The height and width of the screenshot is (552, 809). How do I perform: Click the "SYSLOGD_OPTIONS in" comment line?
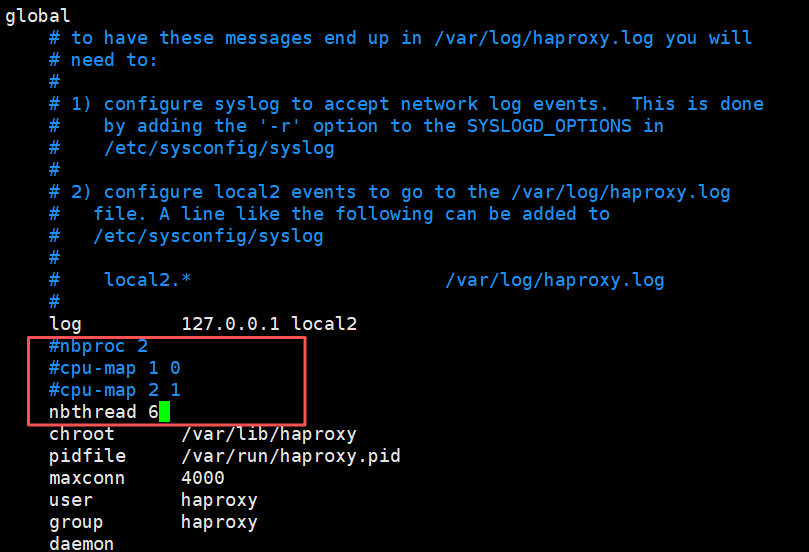pos(356,126)
